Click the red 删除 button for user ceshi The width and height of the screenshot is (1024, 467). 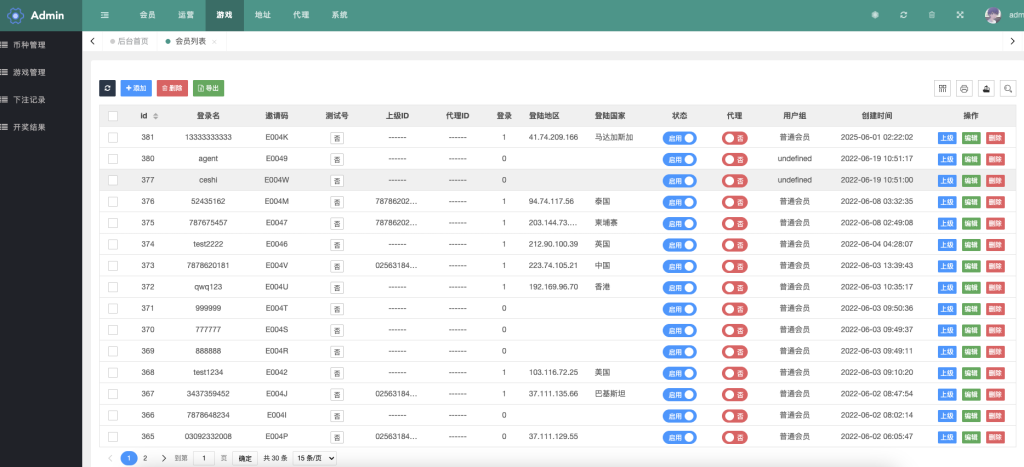995,180
